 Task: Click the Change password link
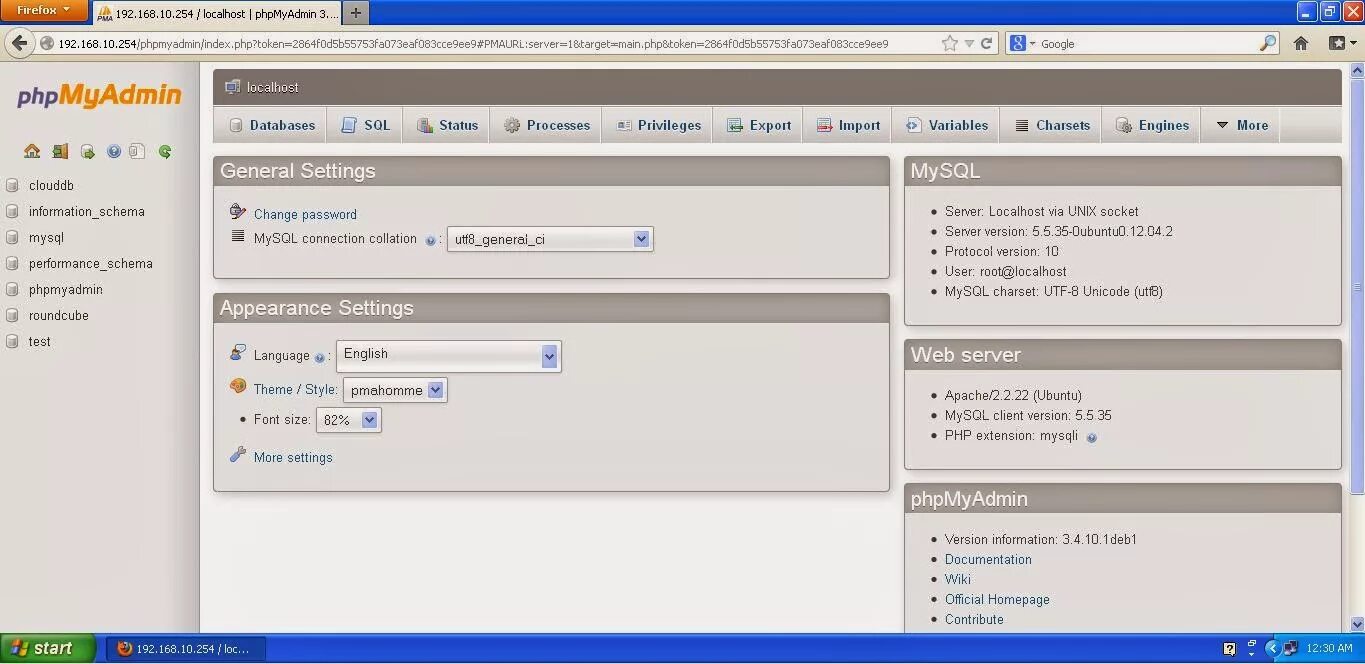(305, 214)
